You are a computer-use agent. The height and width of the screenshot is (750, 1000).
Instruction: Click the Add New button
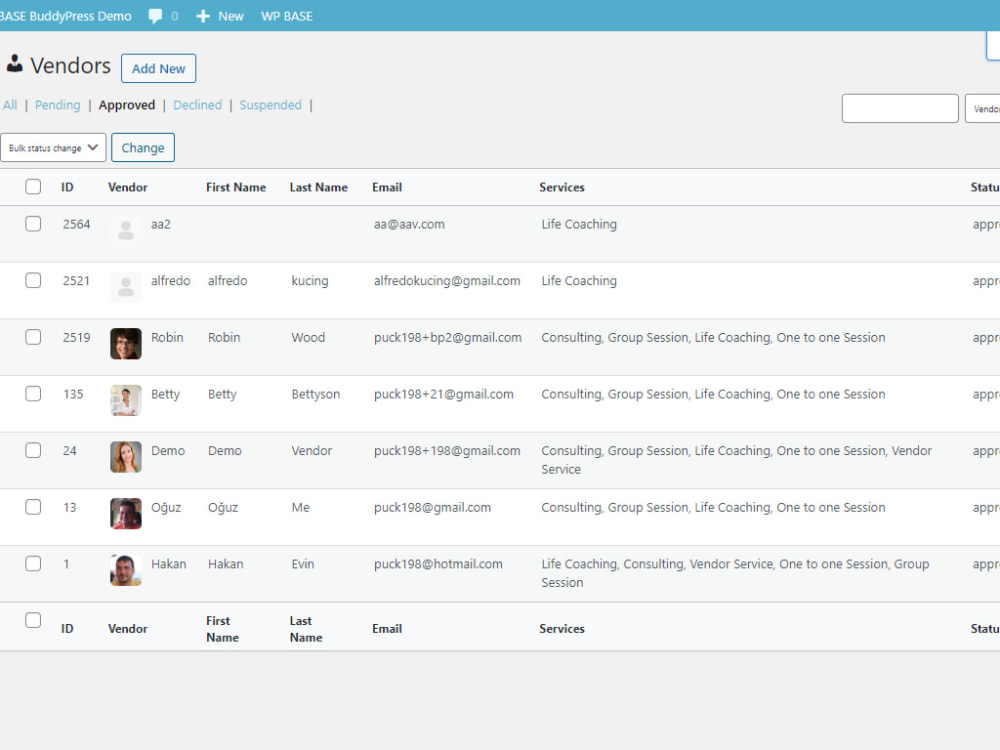pyautogui.click(x=158, y=68)
